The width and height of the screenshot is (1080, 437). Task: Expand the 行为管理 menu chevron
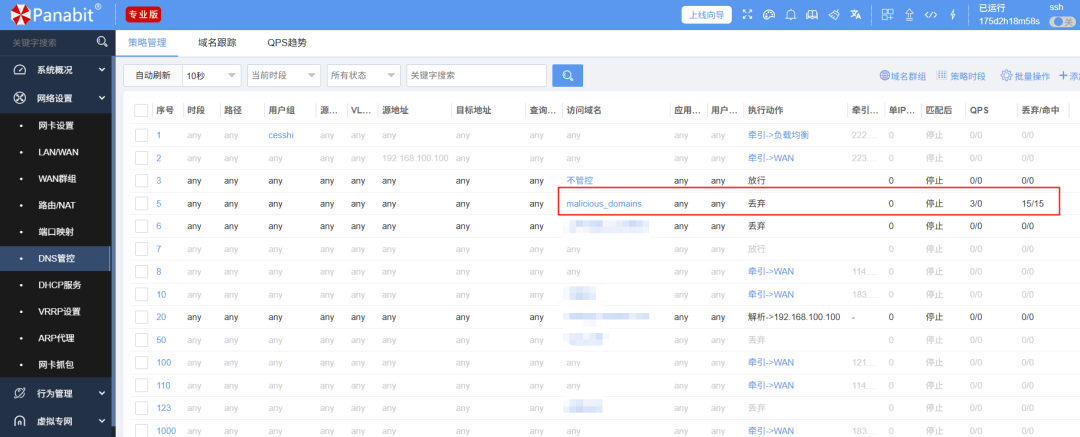tap(102, 393)
